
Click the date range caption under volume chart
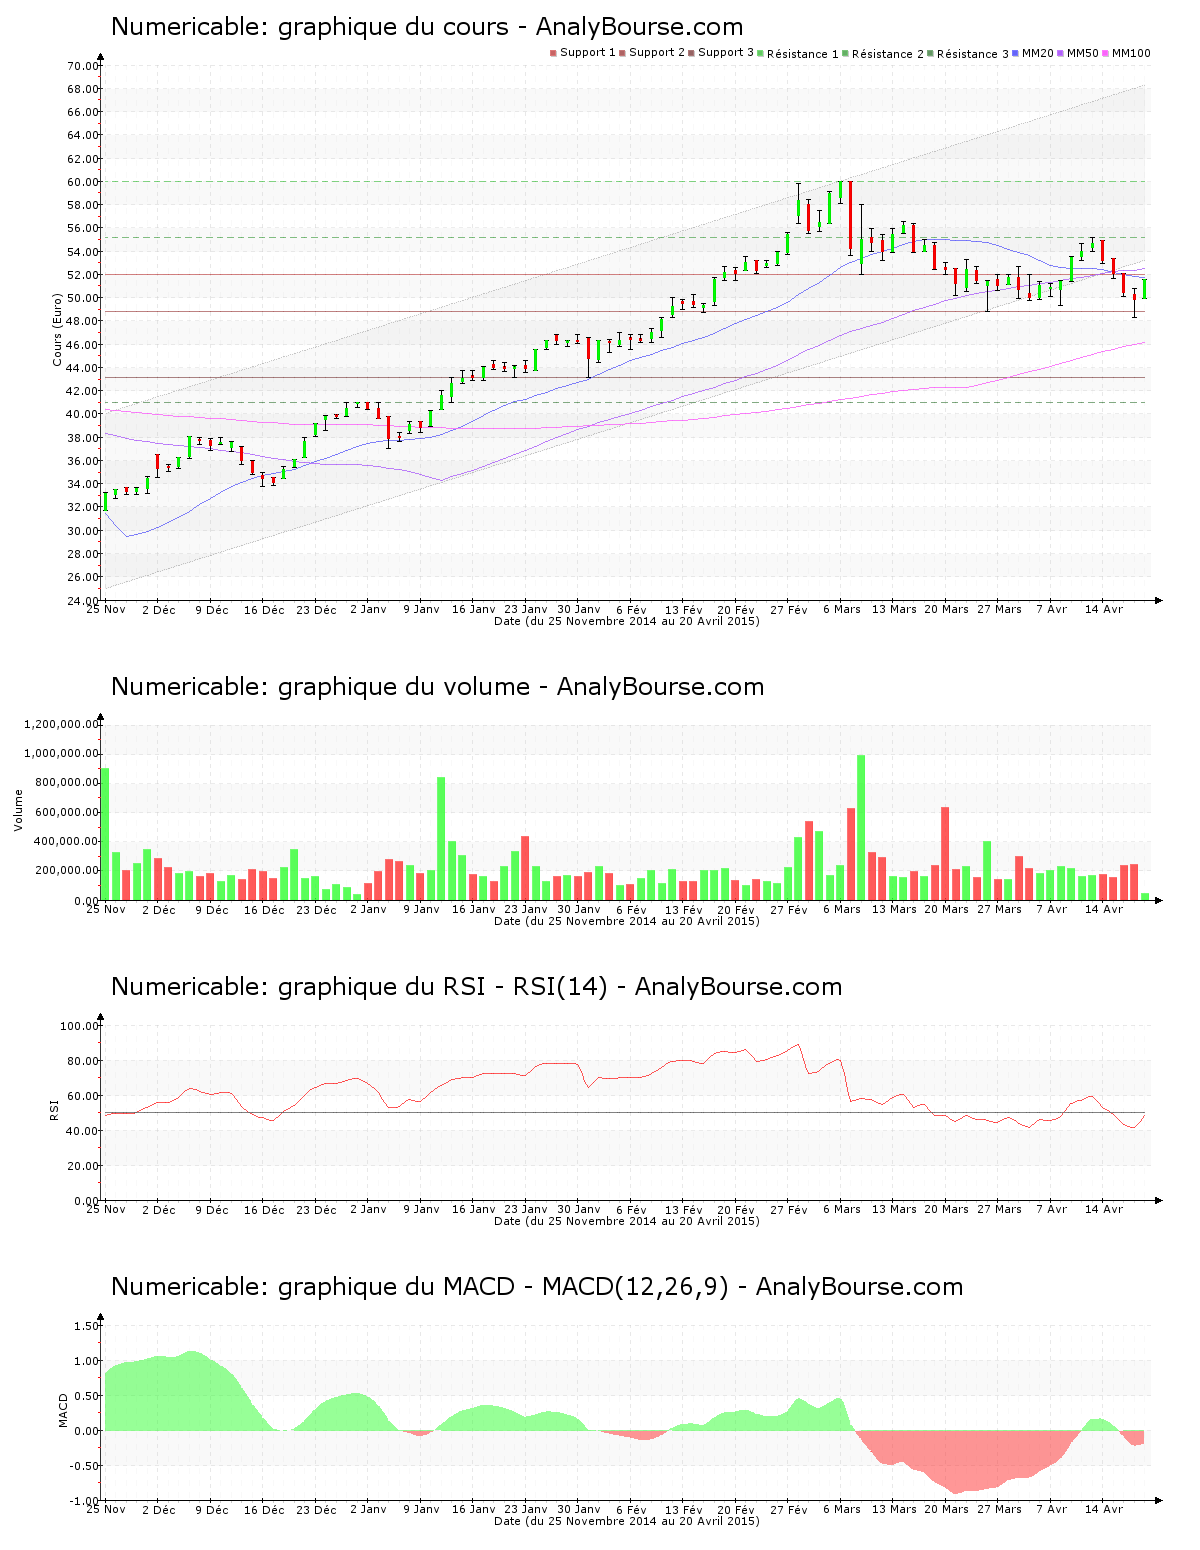627,921
